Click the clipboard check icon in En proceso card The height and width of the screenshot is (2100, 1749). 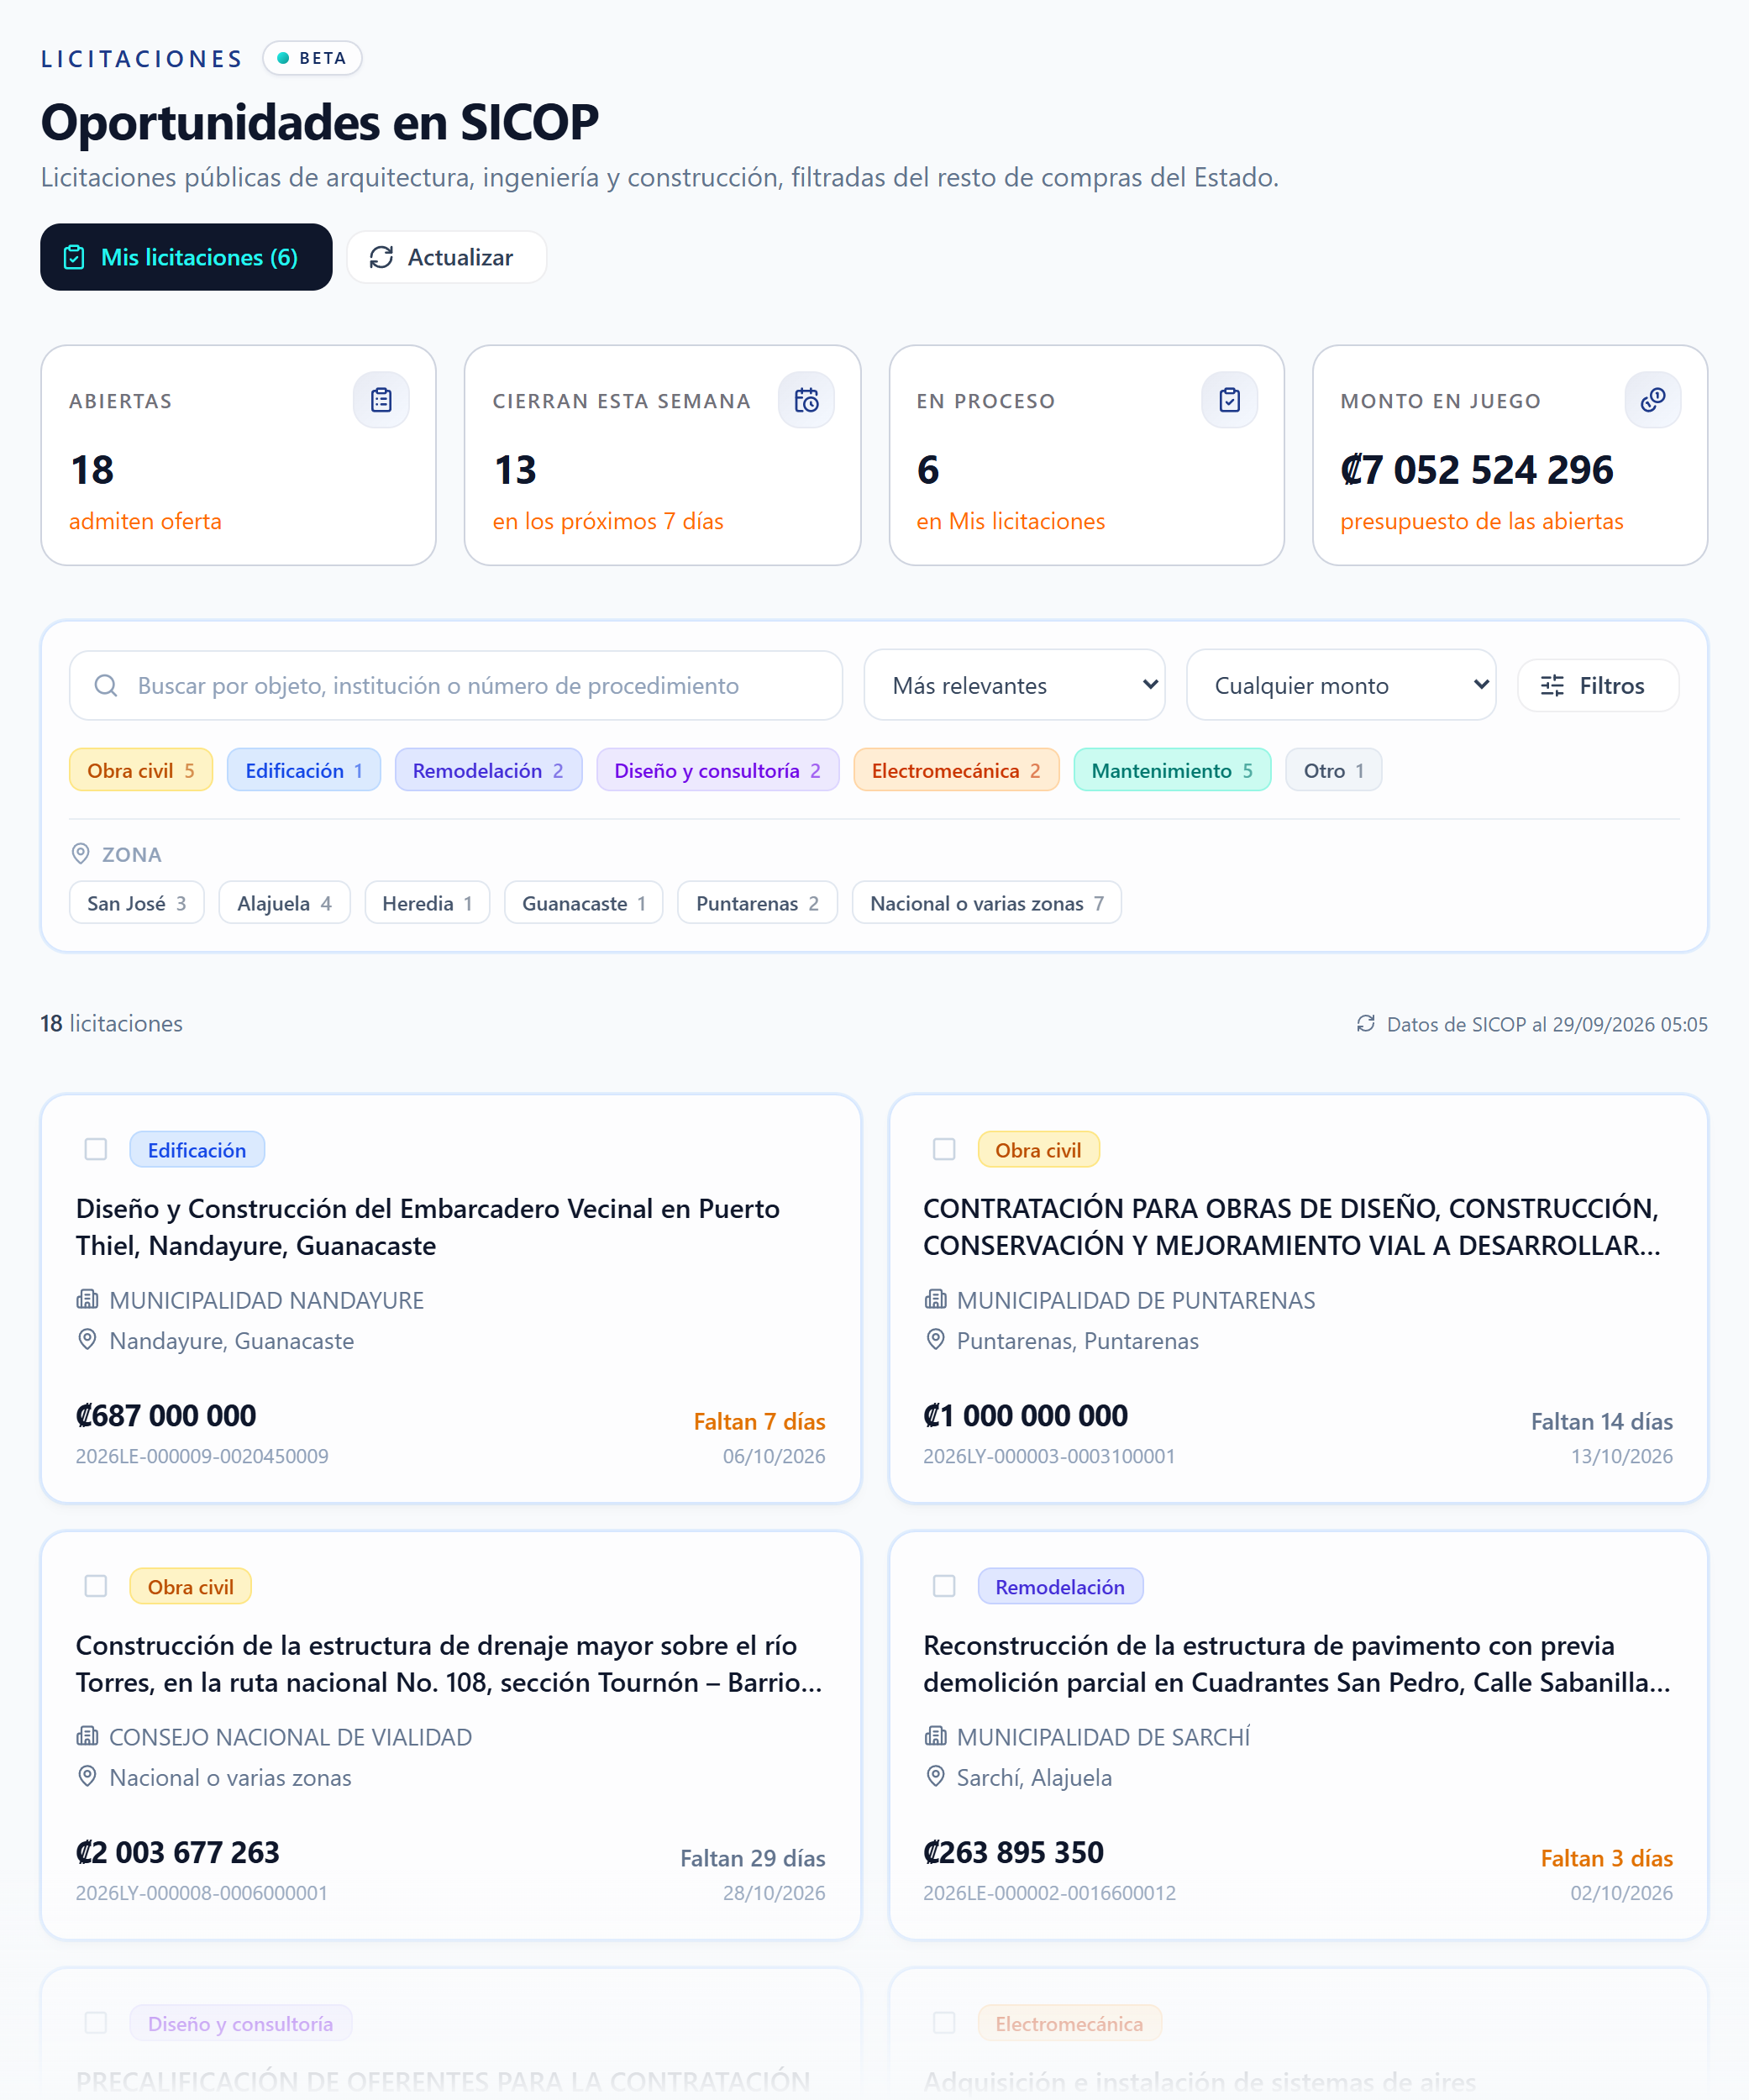[1230, 400]
